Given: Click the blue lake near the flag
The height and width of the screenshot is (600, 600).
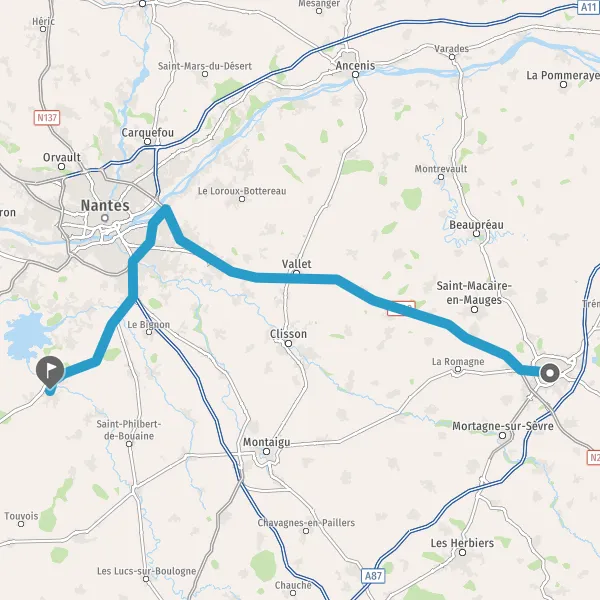Looking at the screenshot, I should click(28, 336).
